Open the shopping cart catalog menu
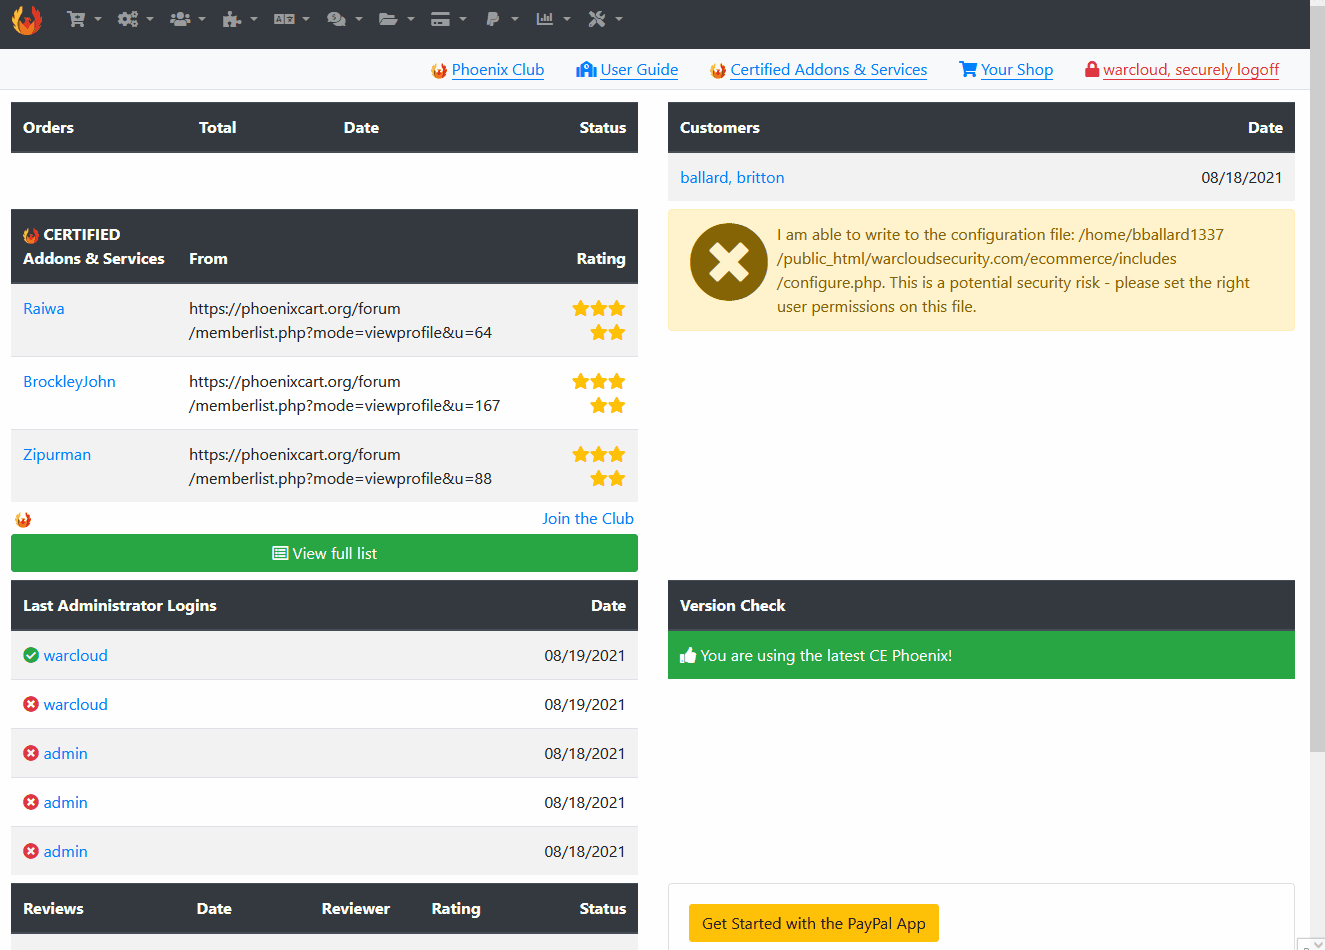This screenshot has height=950, width=1325. 84,19
